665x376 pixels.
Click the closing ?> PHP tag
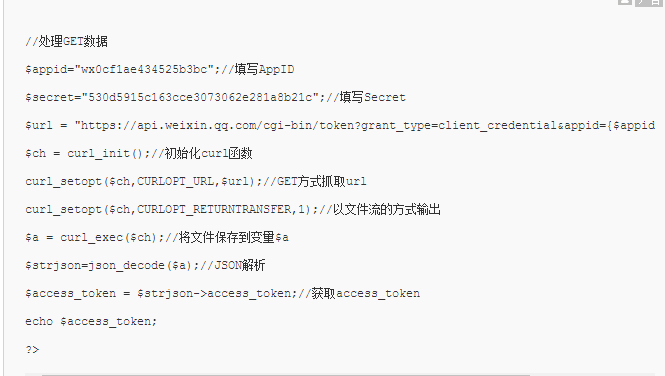[x=32, y=349]
